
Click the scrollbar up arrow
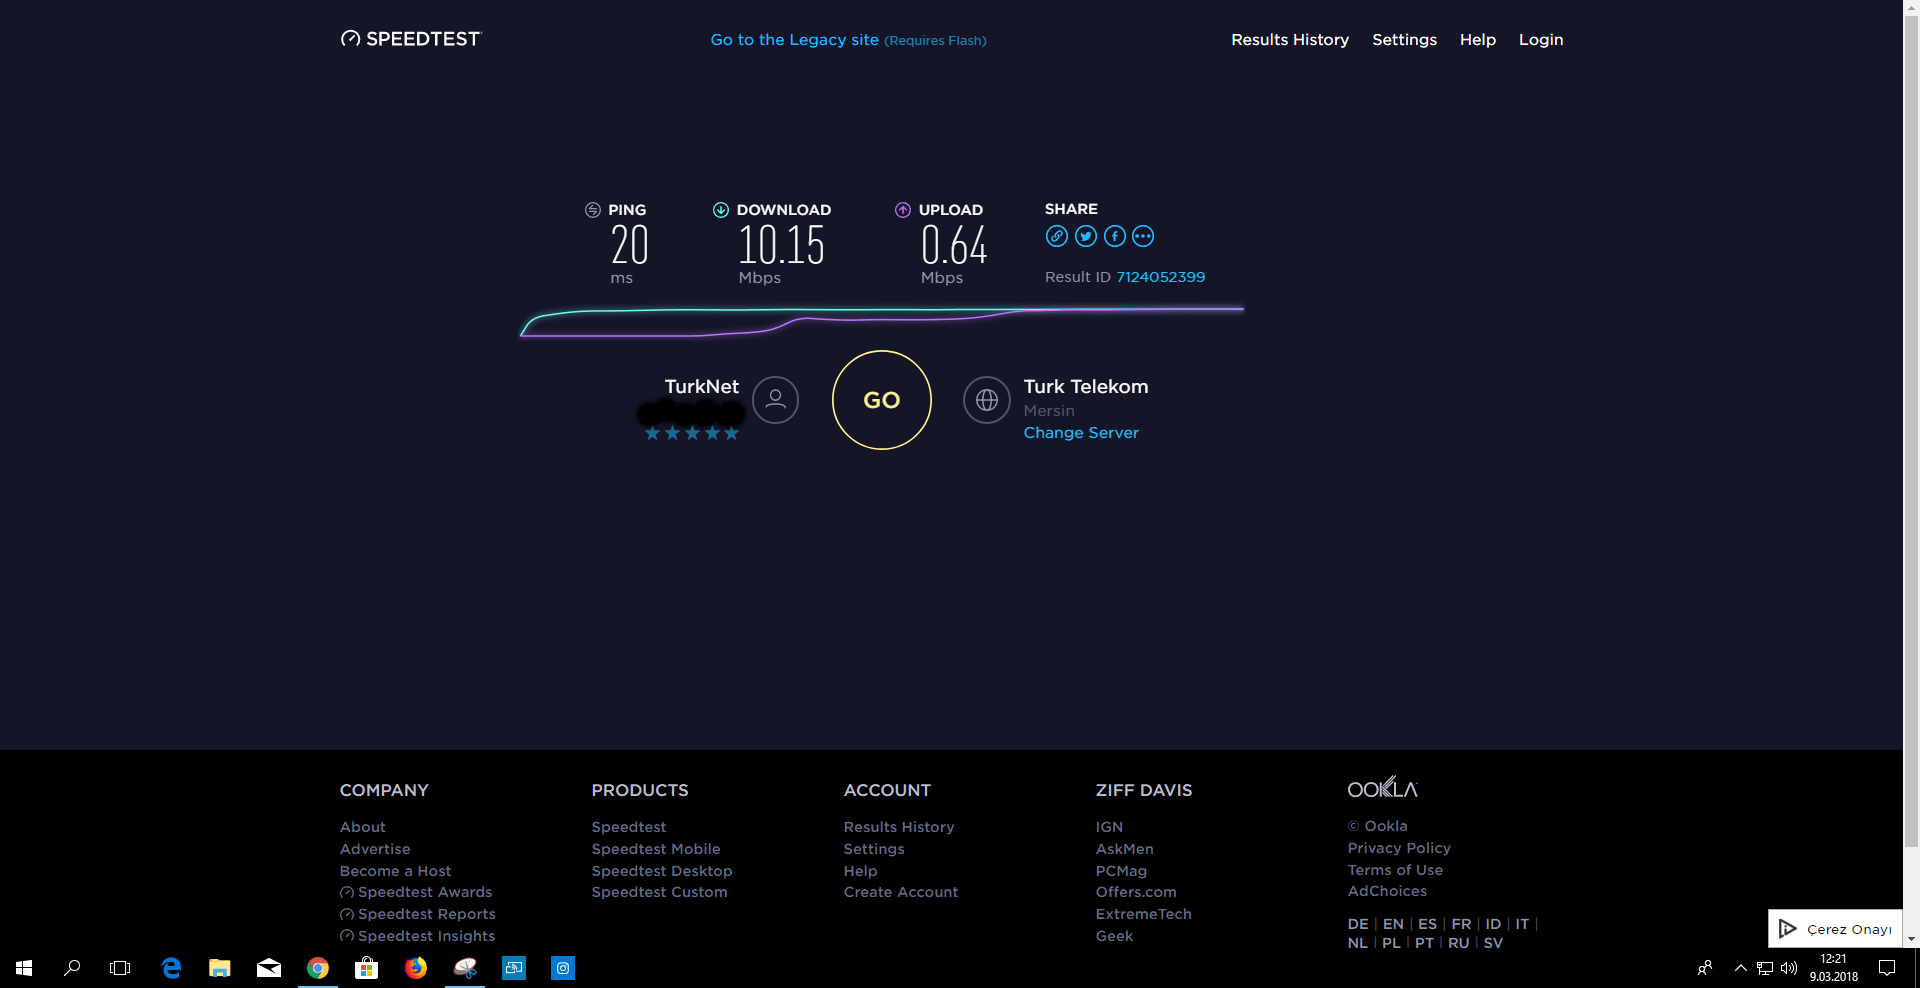tap(1911, 7)
